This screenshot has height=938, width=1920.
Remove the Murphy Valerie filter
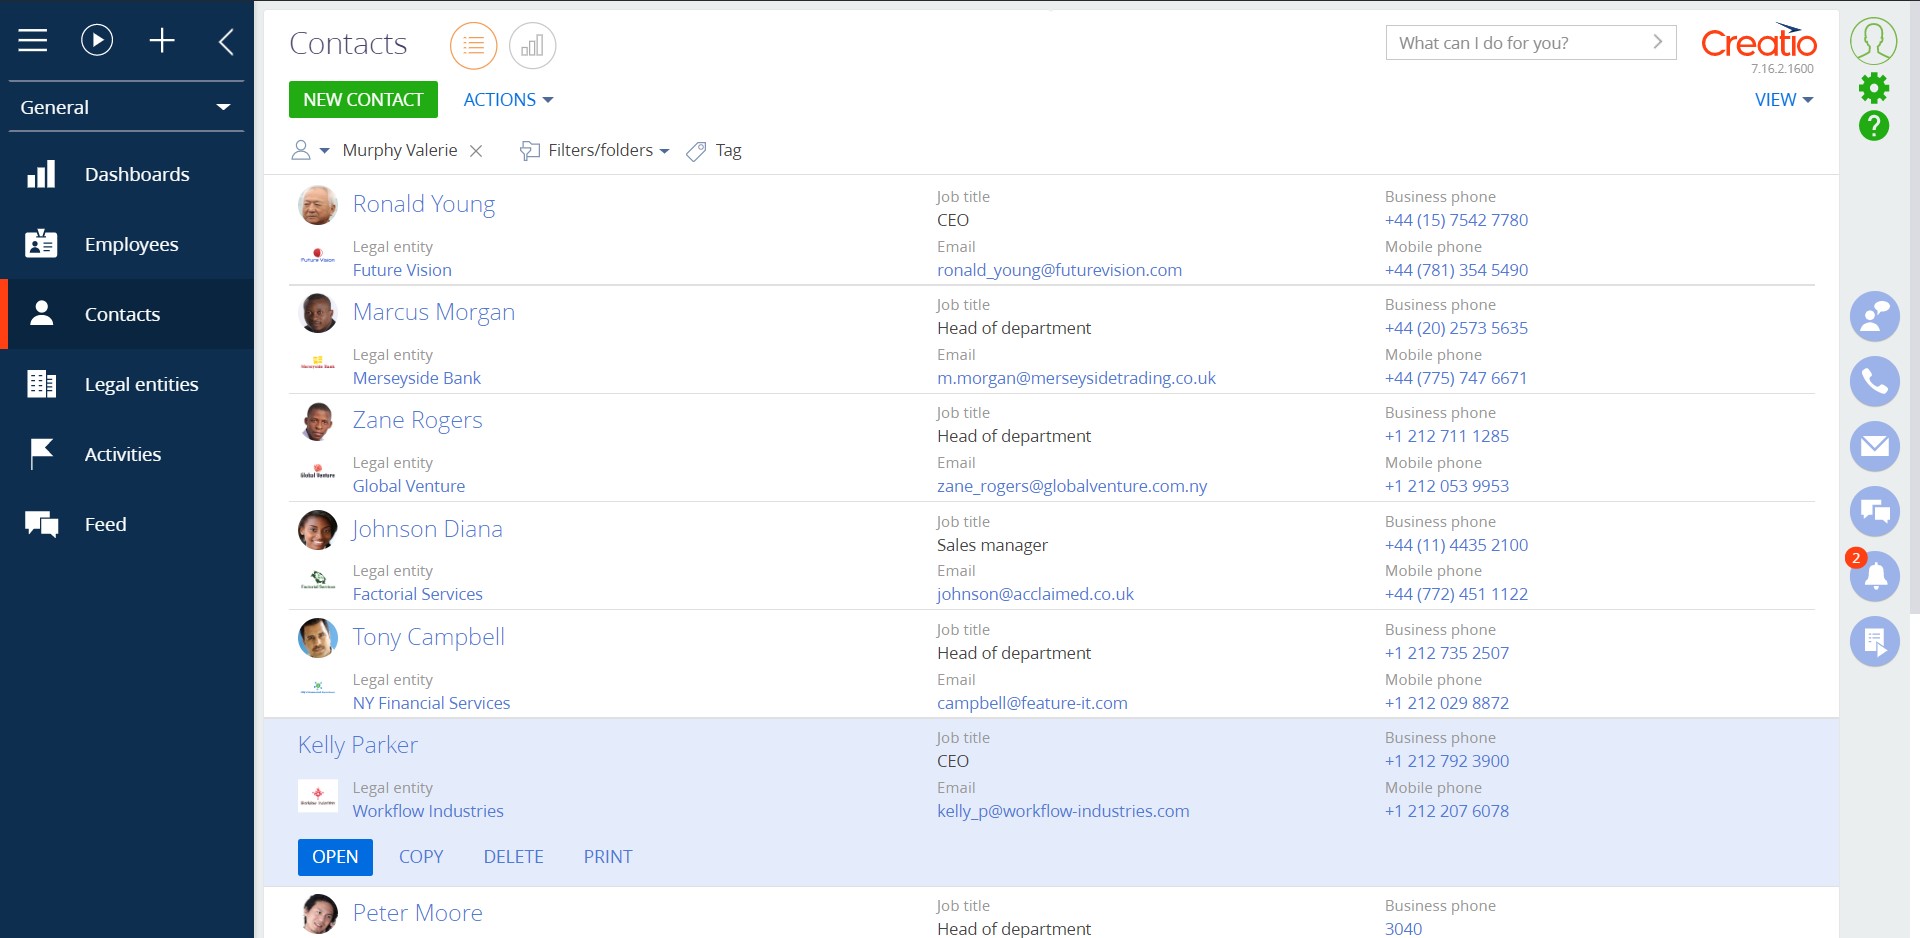coord(476,151)
